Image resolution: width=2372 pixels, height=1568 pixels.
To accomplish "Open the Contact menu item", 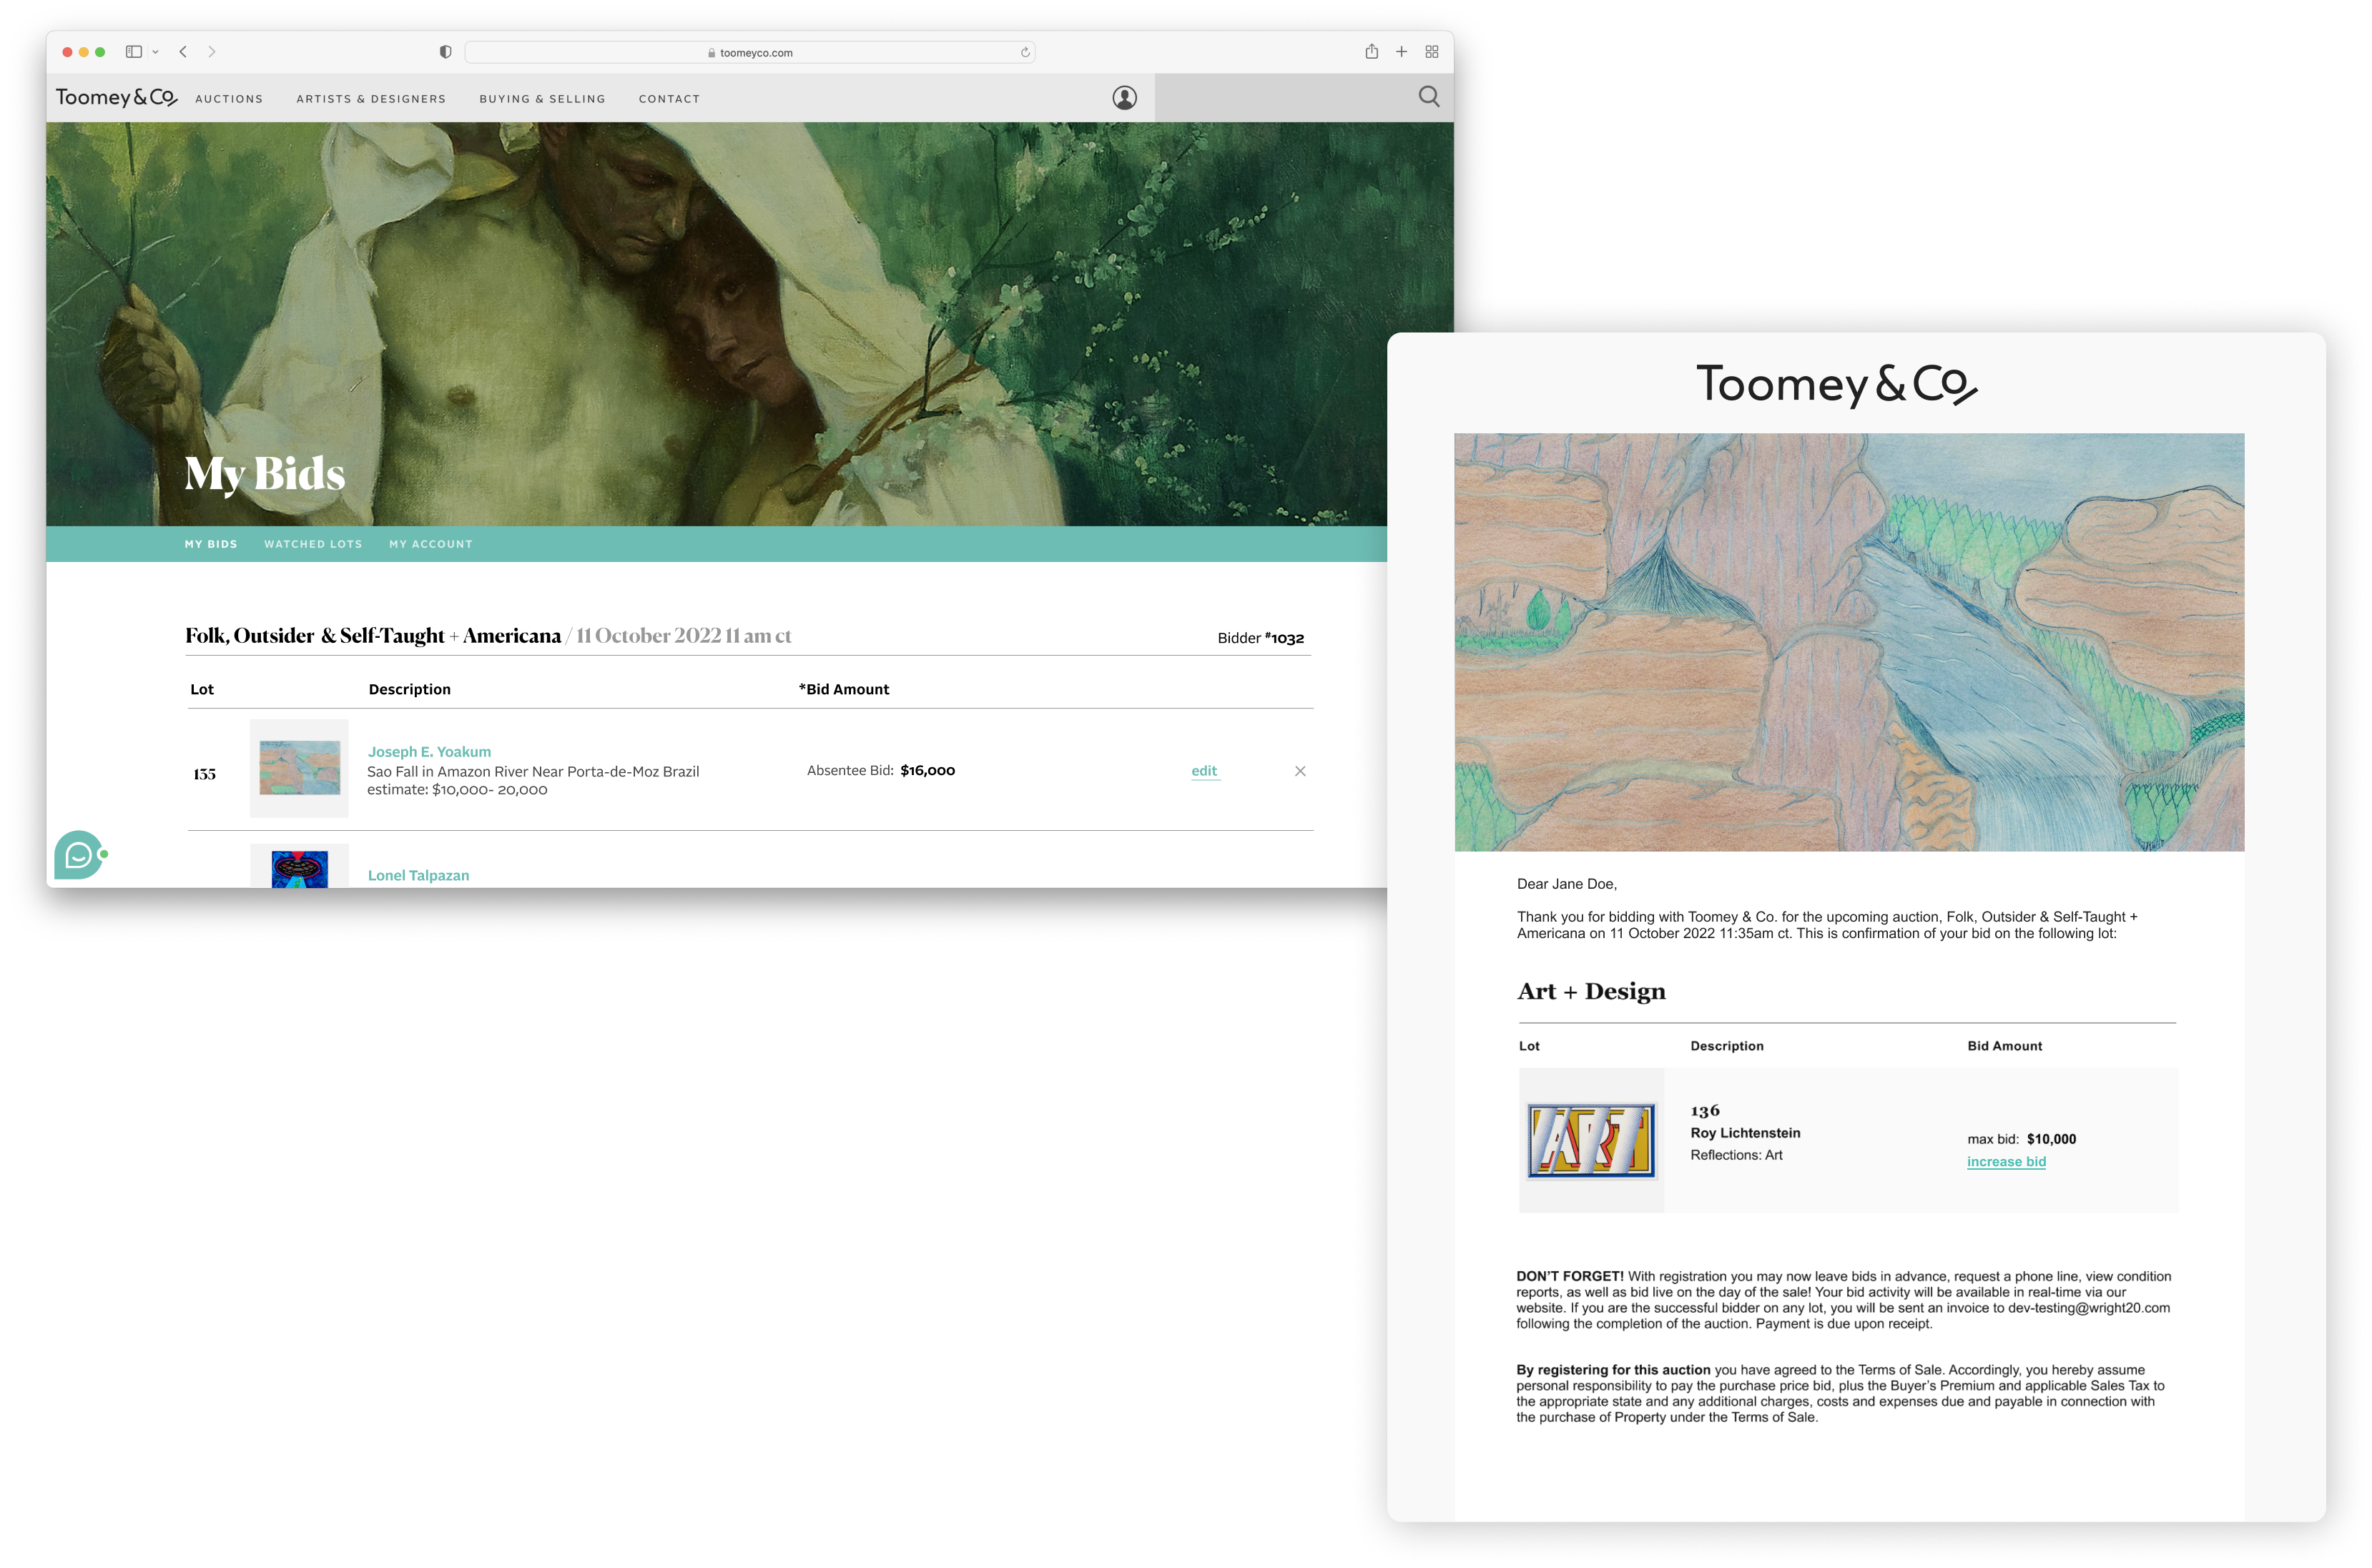I will point(669,99).
